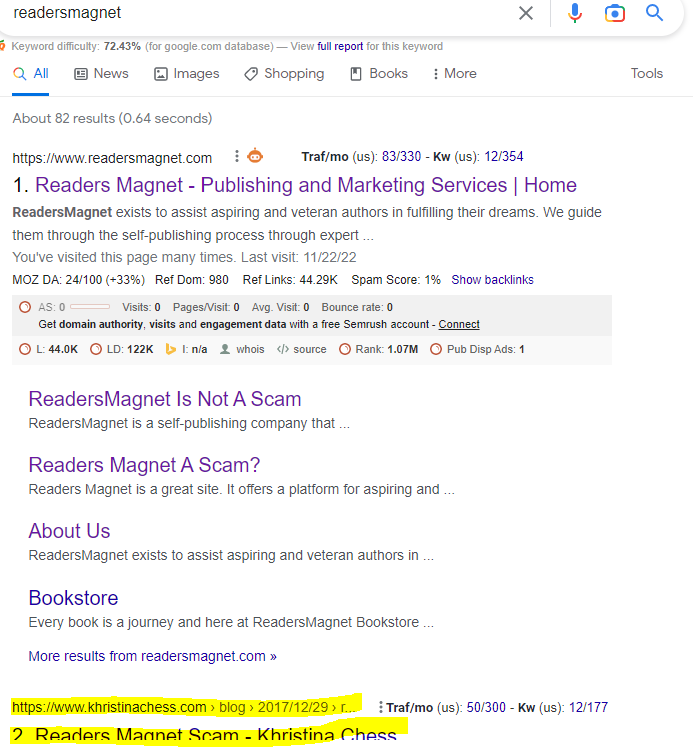This screenshot has width=693, height=747.
Task: Click Show backlinks for readersmagnet.com
Action: click(492, 280)
